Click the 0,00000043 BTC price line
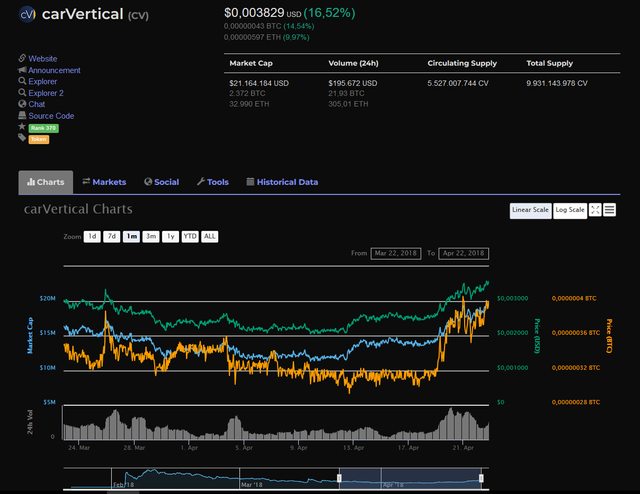 pos(269,26)
